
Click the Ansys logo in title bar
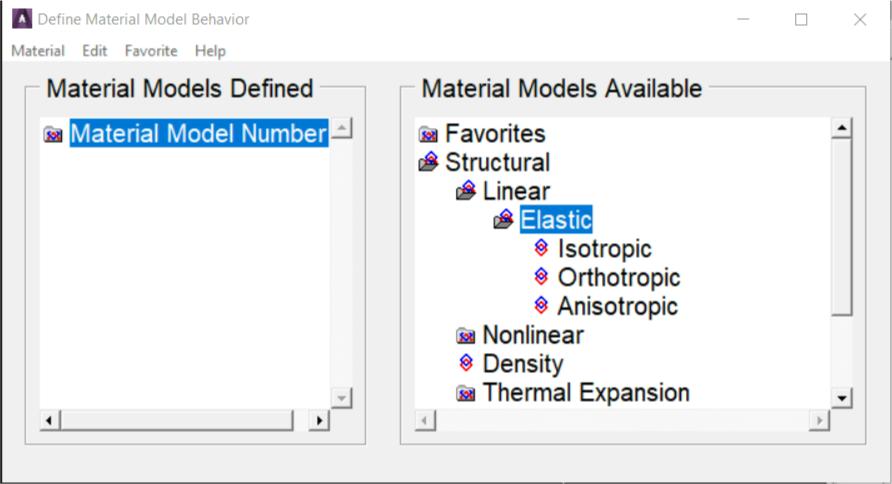point(21,19)
